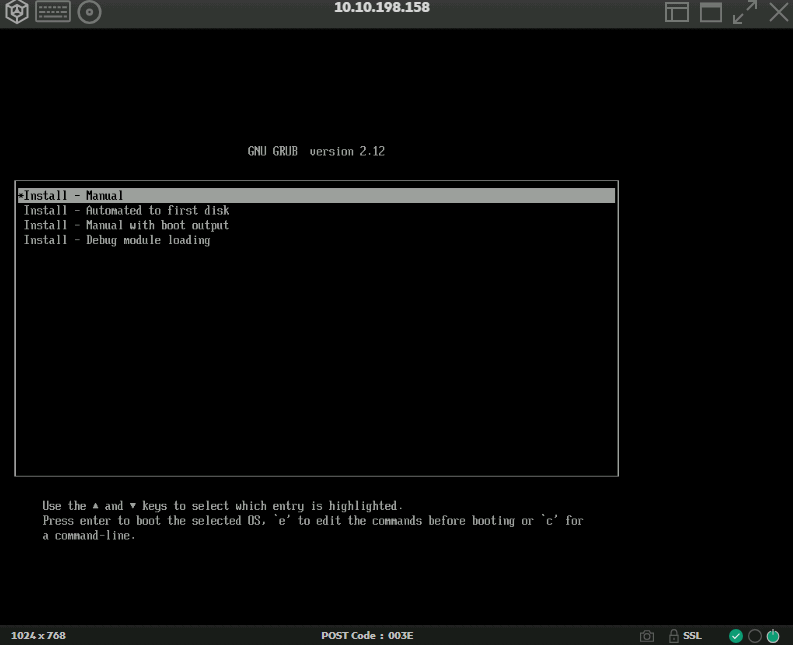Switch to the docked window layout icon
Screen dimensions: 793x645
pyautogui.click(x=677, y=12)
